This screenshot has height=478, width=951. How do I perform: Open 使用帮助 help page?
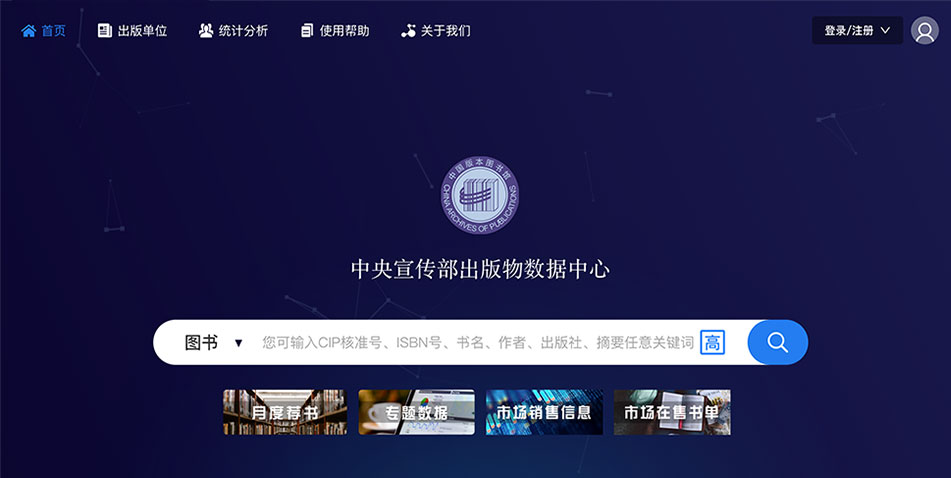[335, 31]
